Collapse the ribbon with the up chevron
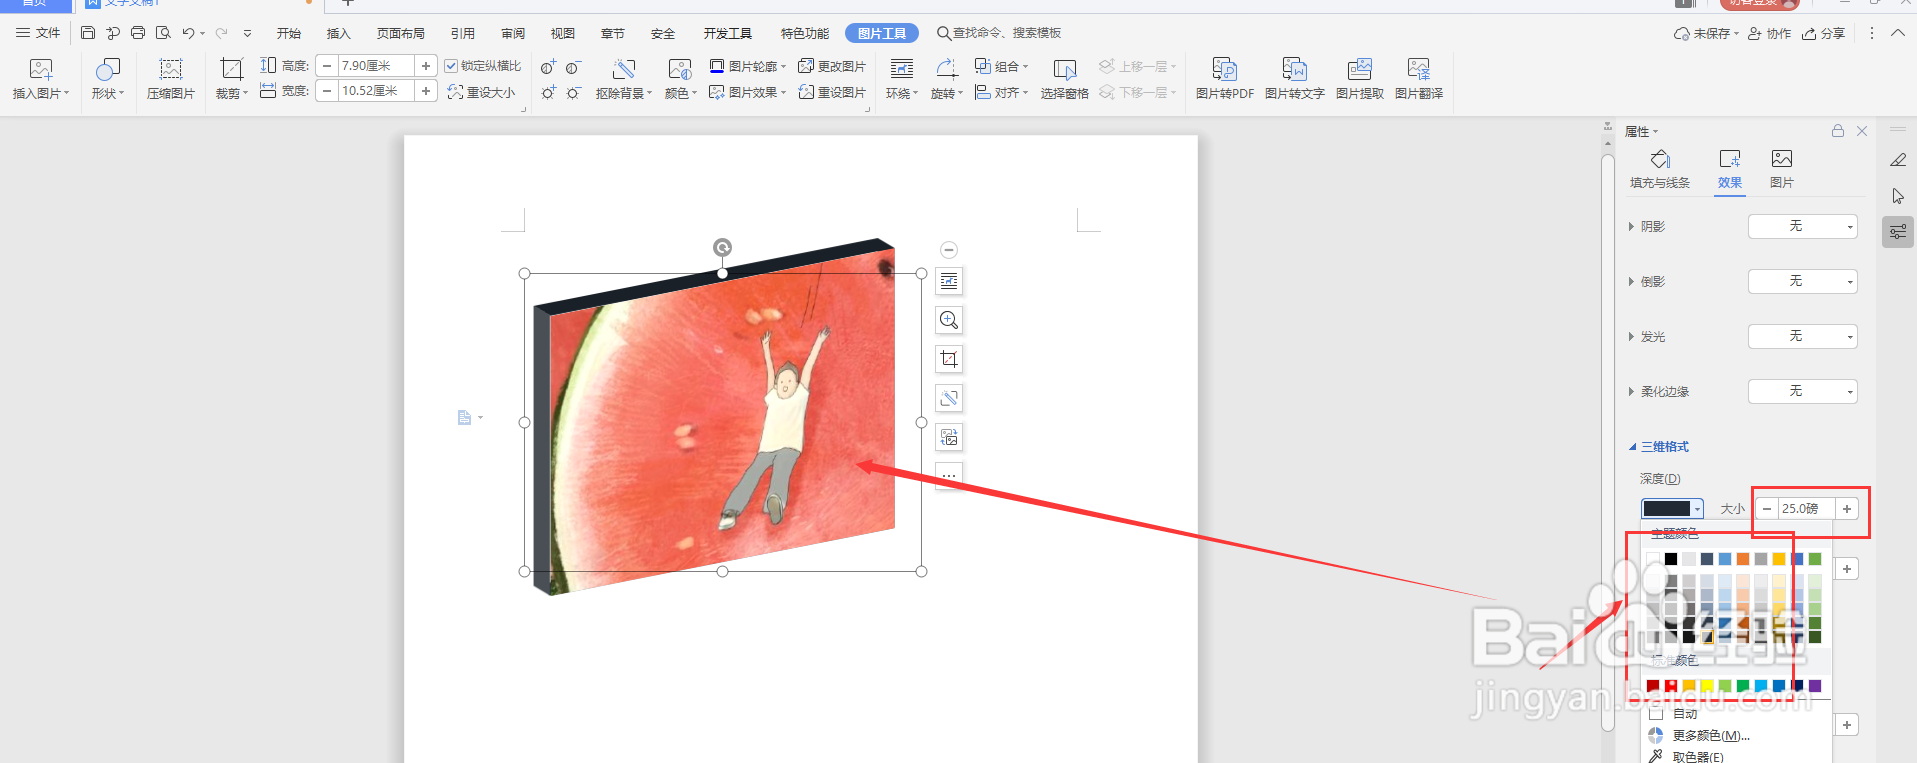 (x=1898, y=33)
